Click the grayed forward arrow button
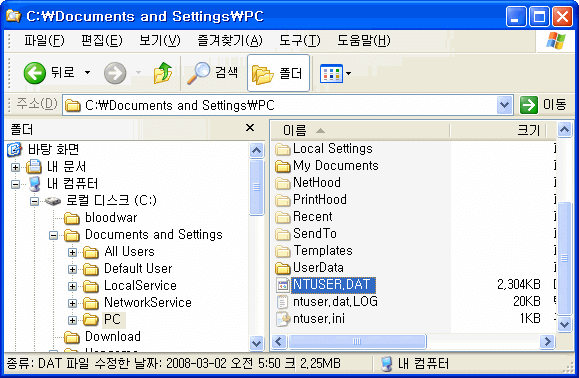579x378 pixels. tap(115, 73)
